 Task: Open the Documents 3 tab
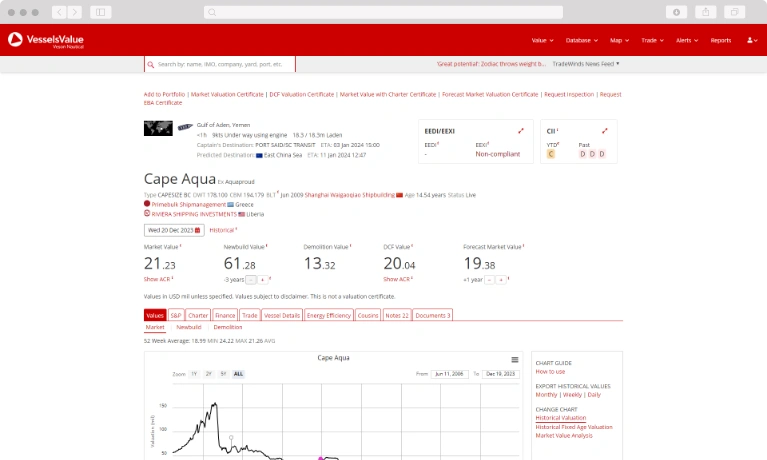pos(433,315)
